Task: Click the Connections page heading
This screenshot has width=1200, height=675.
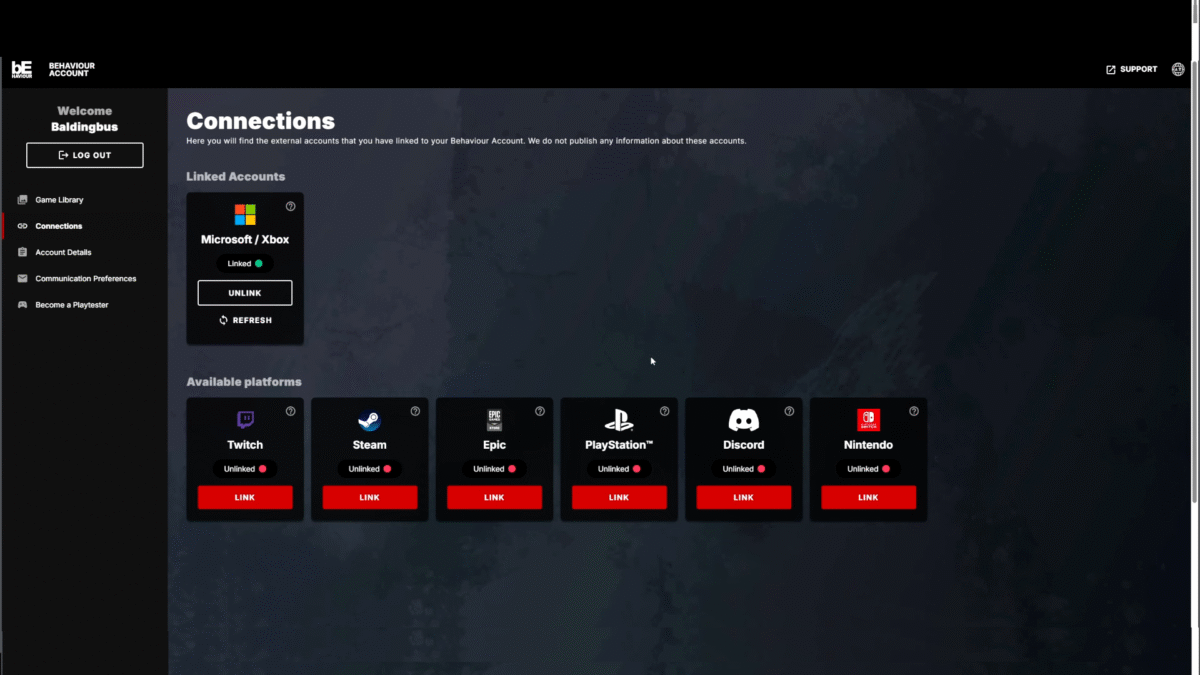Action: [260, 121]
